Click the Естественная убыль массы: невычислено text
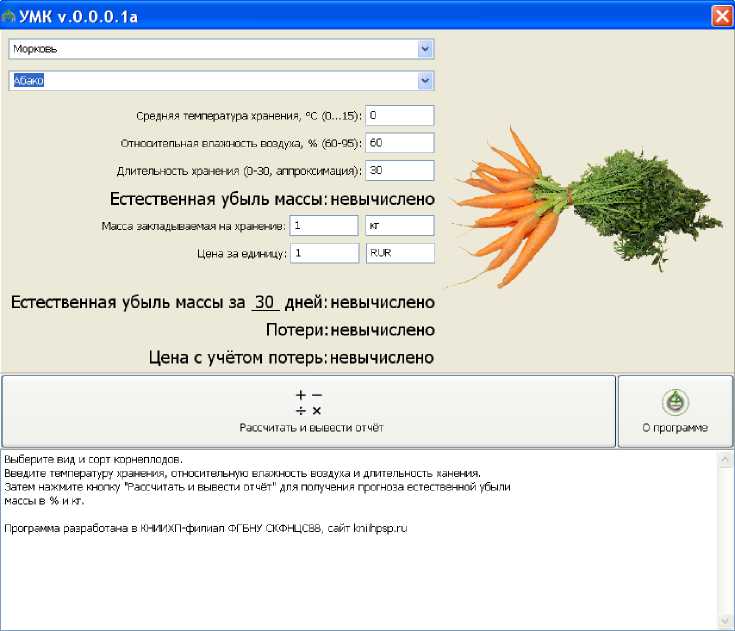Image resolution: width=735 pixels, height=631 pixels. pyautogui.click(x=272, y=199)
